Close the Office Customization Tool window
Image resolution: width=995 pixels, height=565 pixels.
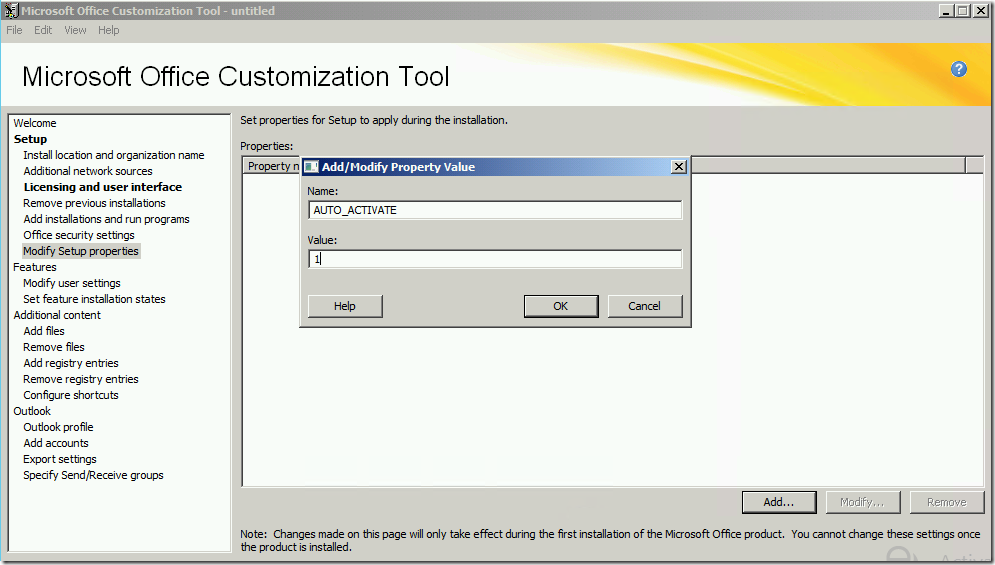point(980,11)
